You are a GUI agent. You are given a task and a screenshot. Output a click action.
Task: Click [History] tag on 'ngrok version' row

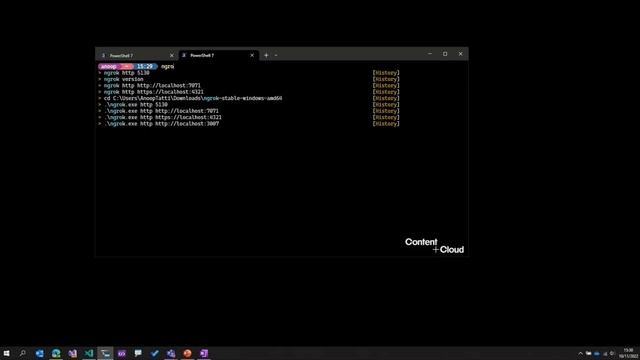pyautogui.click(x=386, y=79)
